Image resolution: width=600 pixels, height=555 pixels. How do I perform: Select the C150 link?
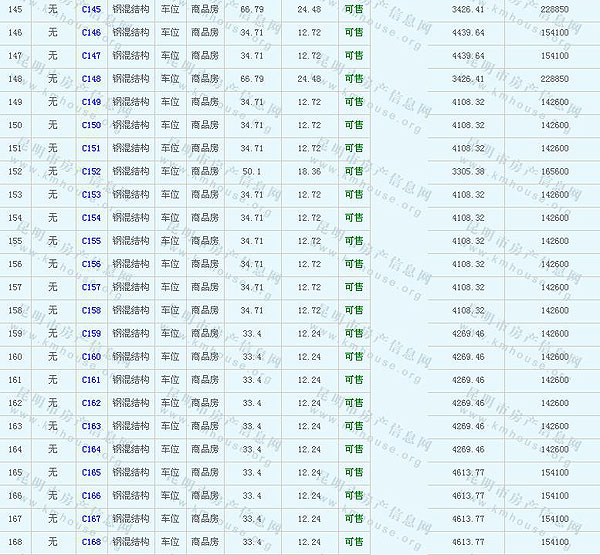91,125
